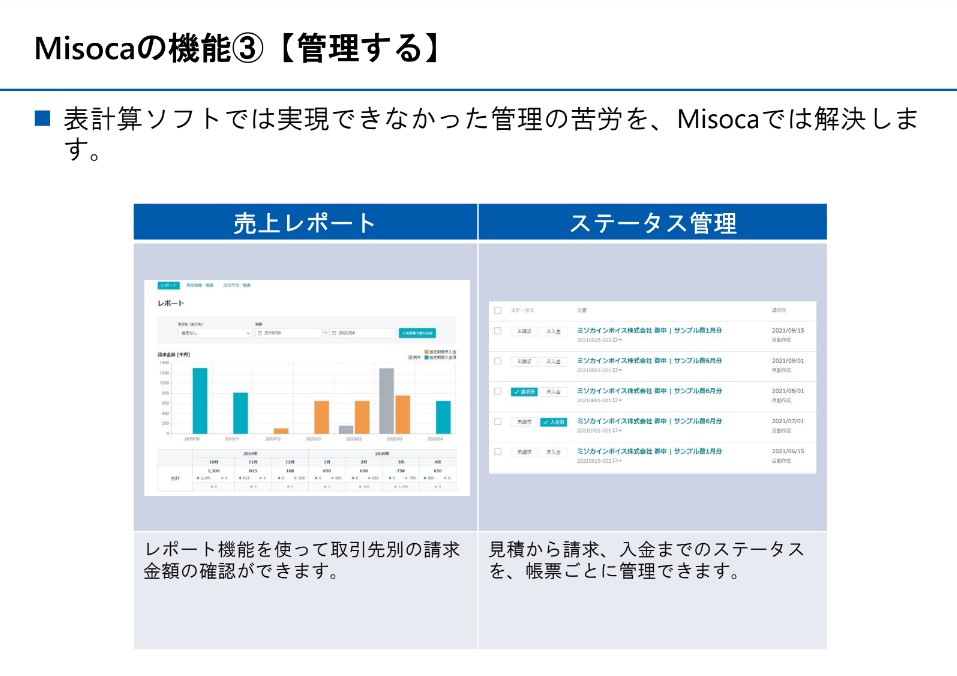Toggle the 未請求 status on the 2021/07/01 row
Viewport: 957px width, 676px height.
pos(524,422)
